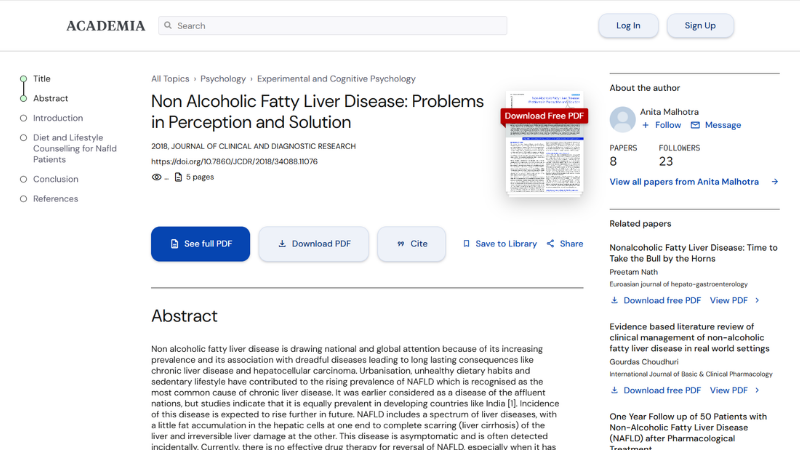Save paper to Library
Viewport: 800px width, 450px height.
tap(499, 244)
